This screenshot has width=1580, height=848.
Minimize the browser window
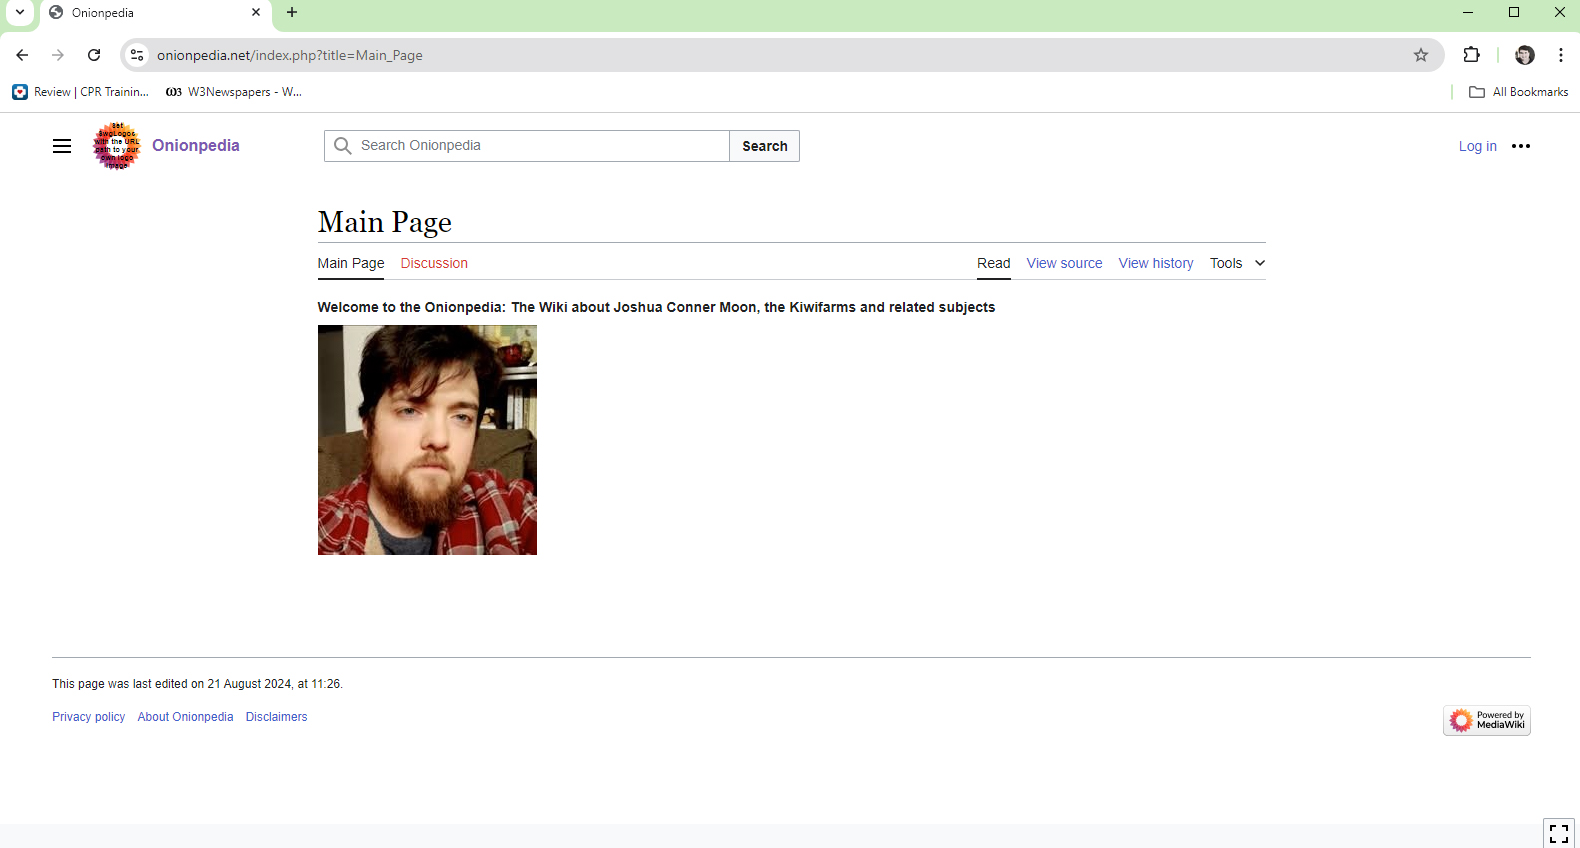click(1468, 13)
